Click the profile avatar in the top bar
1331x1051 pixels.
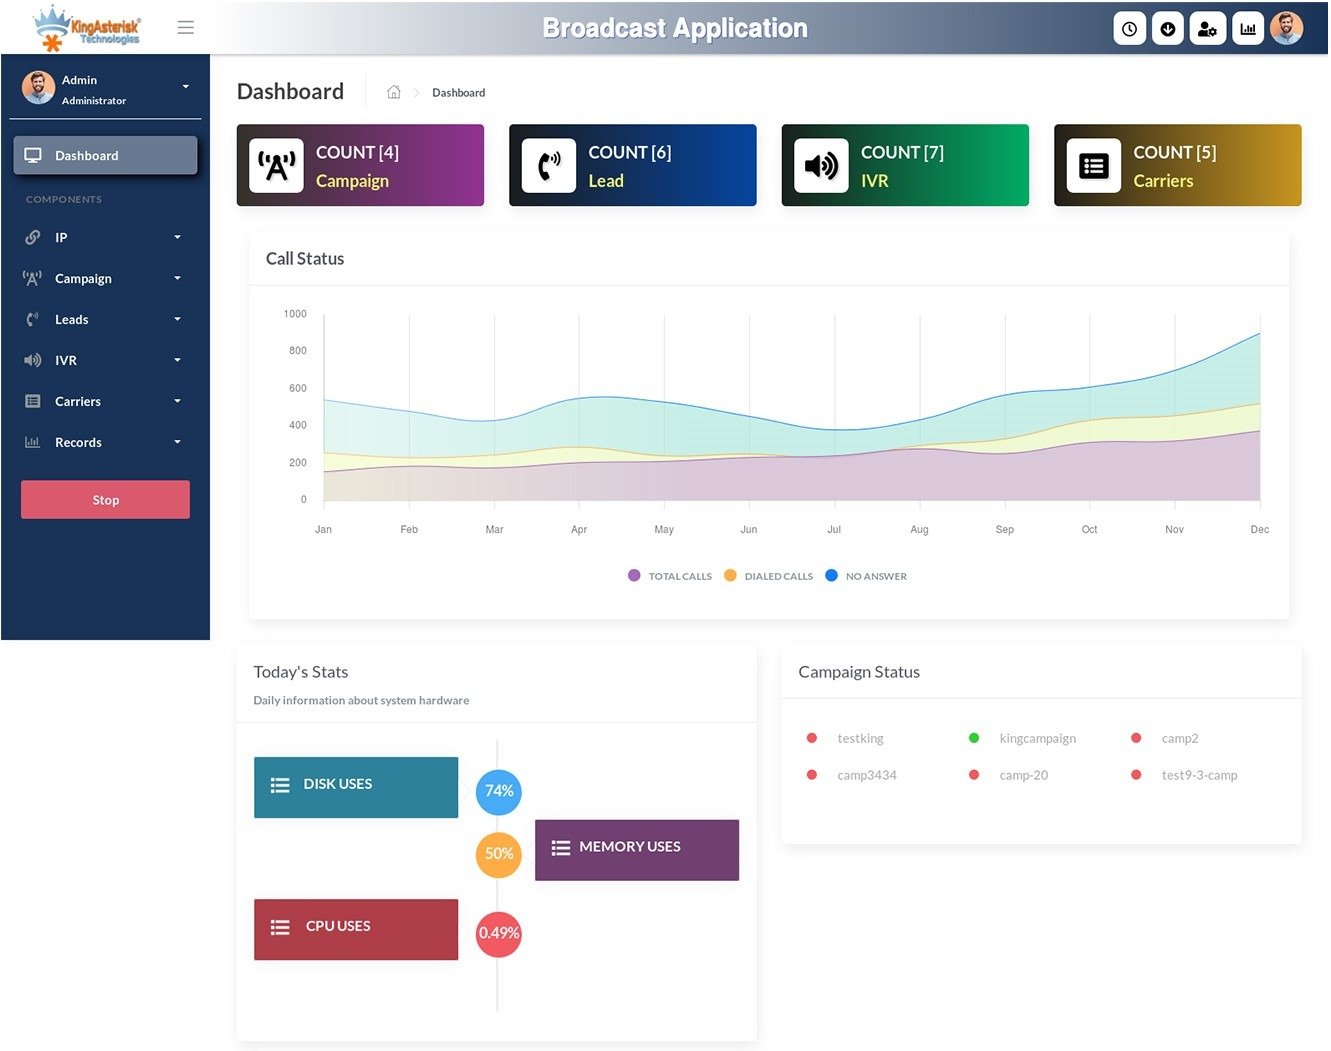coord(1288,28)
